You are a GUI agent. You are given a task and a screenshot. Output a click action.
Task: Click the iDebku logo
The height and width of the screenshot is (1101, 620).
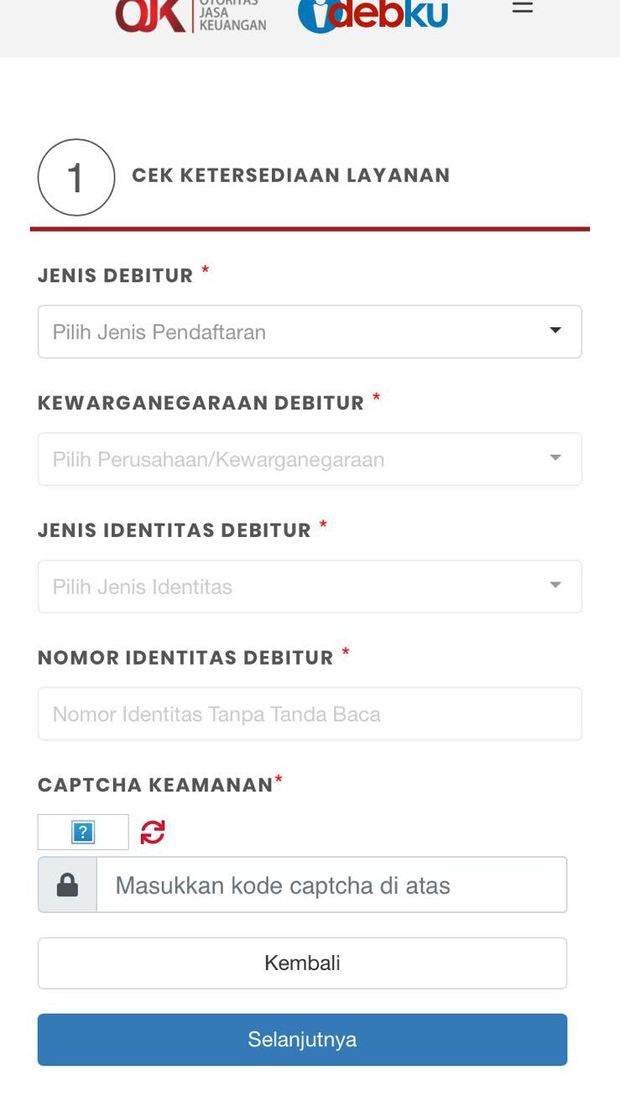(x=373, y=14)
